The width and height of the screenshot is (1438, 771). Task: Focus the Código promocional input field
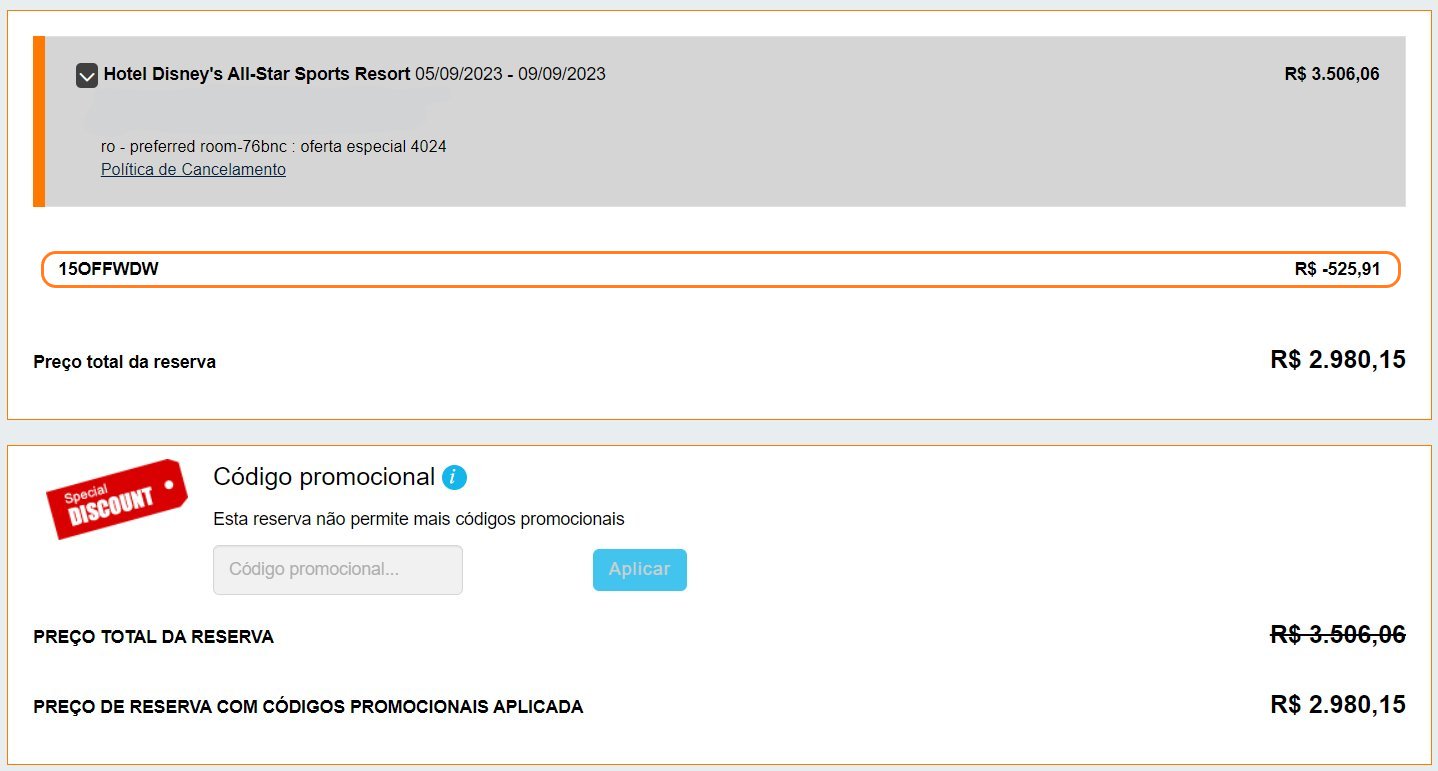(338, 570)
